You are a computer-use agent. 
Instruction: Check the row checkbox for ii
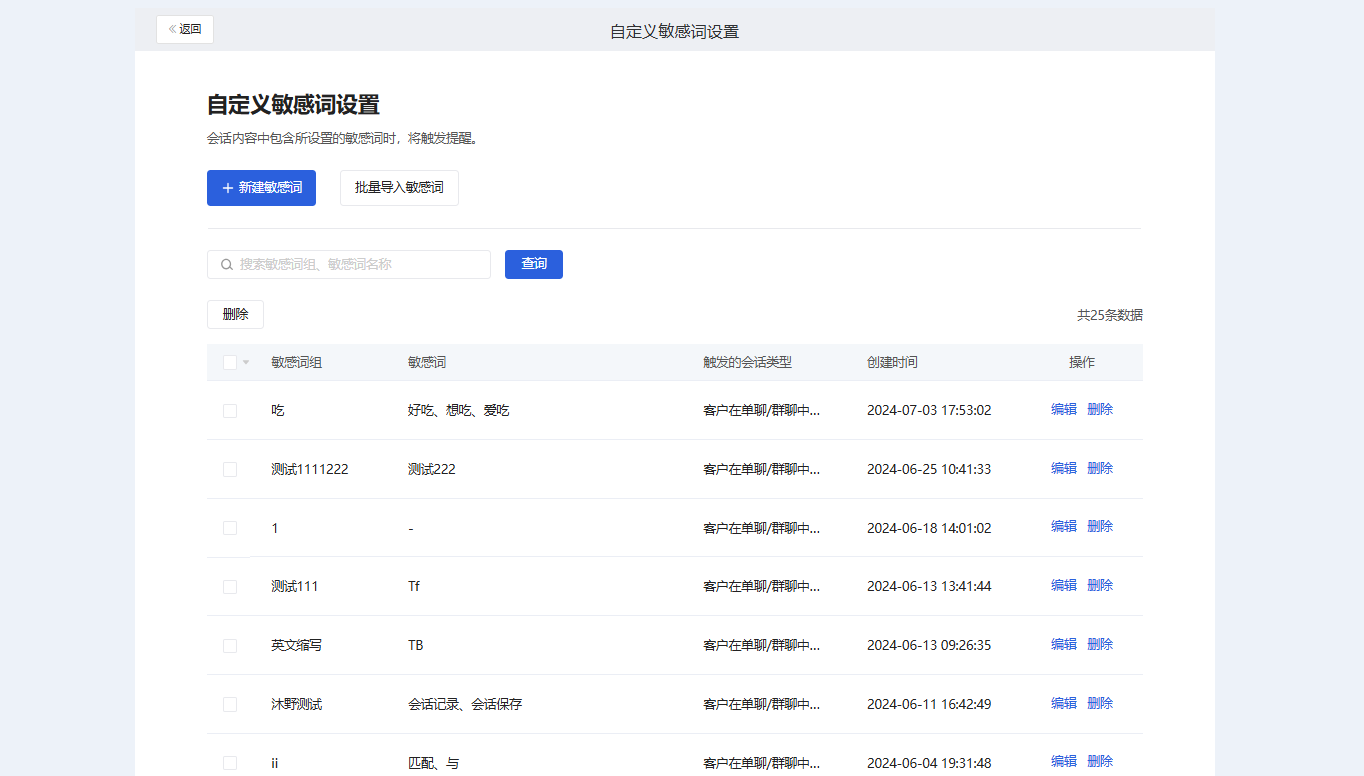pos(230,763)
